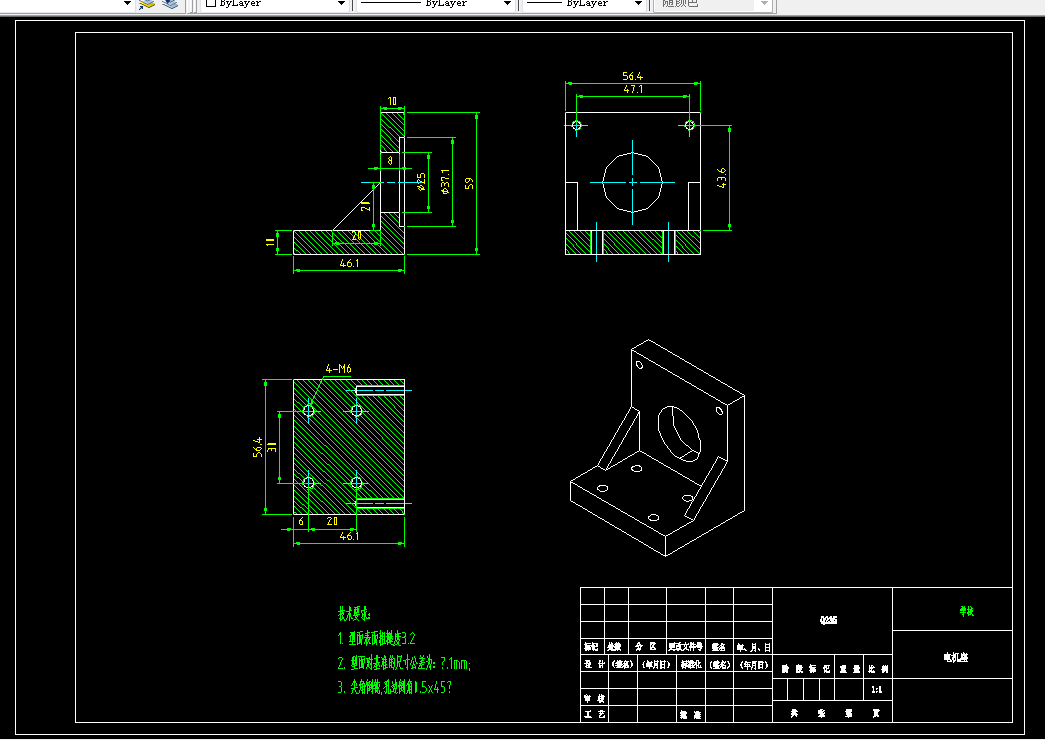Image resolution: width=1045 pixels, height=740 pixels.
Task: Select the "10" thickness dimension
Action: point(392,101)
